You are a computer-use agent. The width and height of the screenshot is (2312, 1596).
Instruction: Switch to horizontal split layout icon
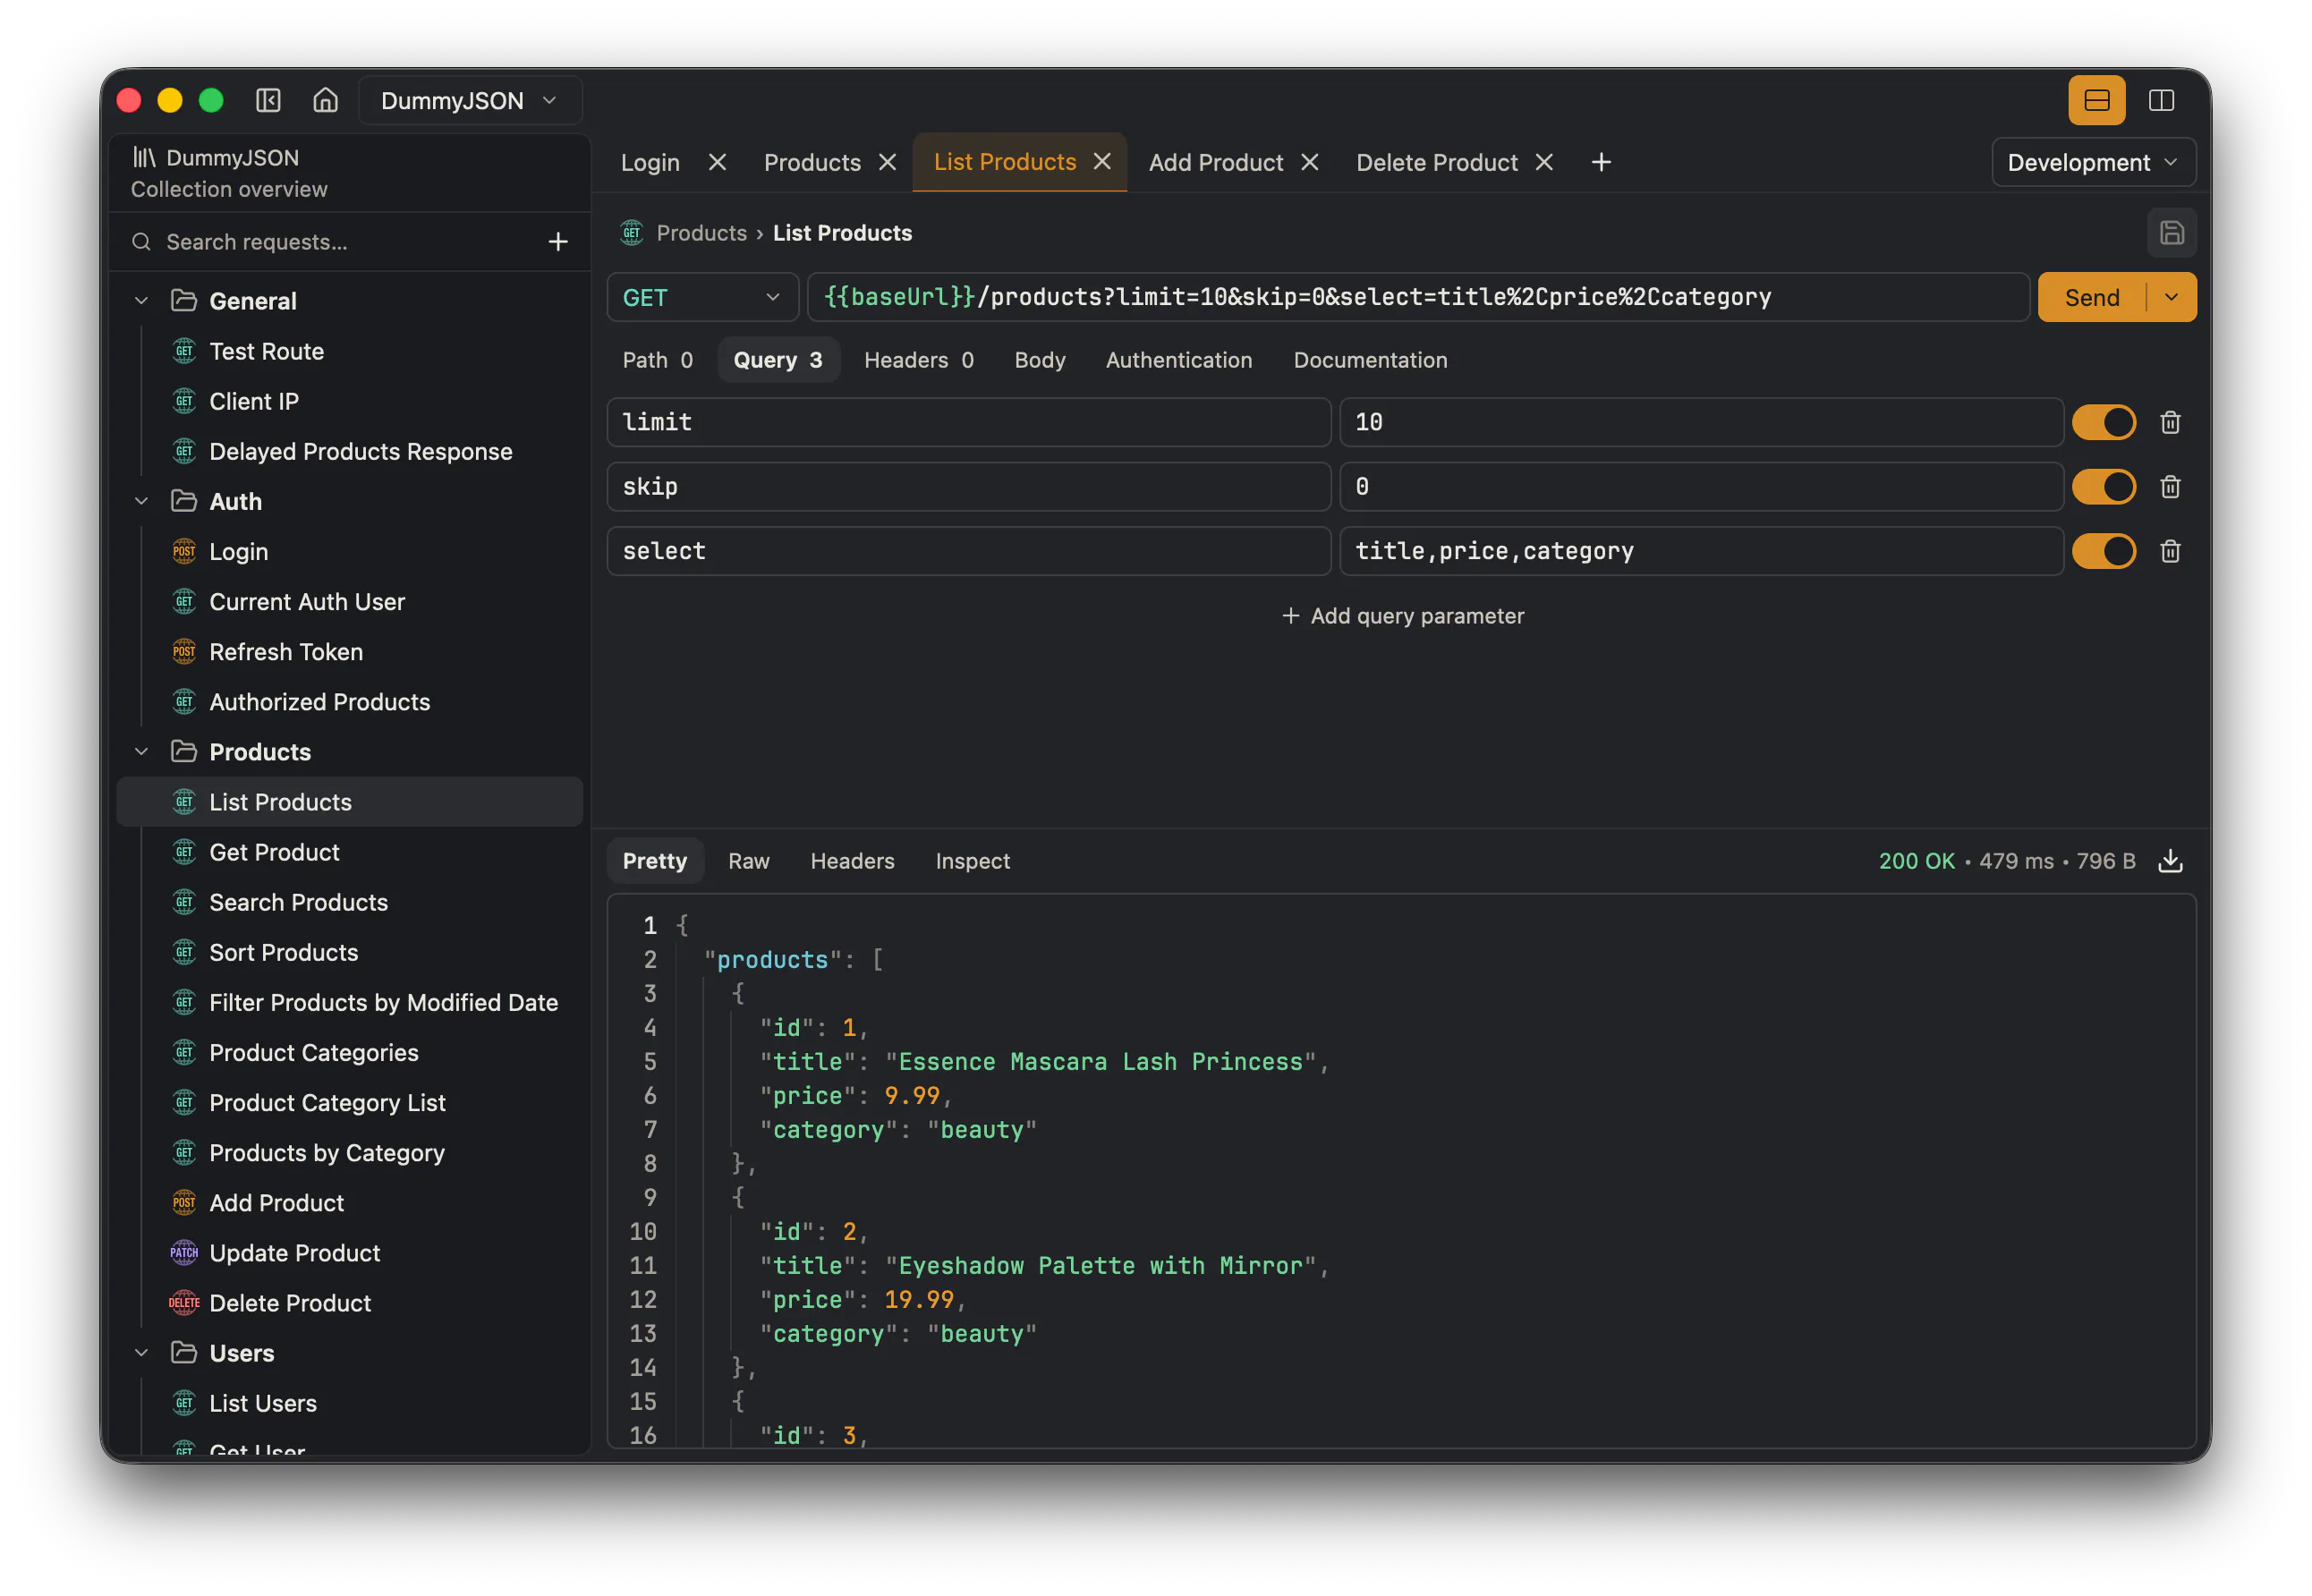coord(2096,101)
